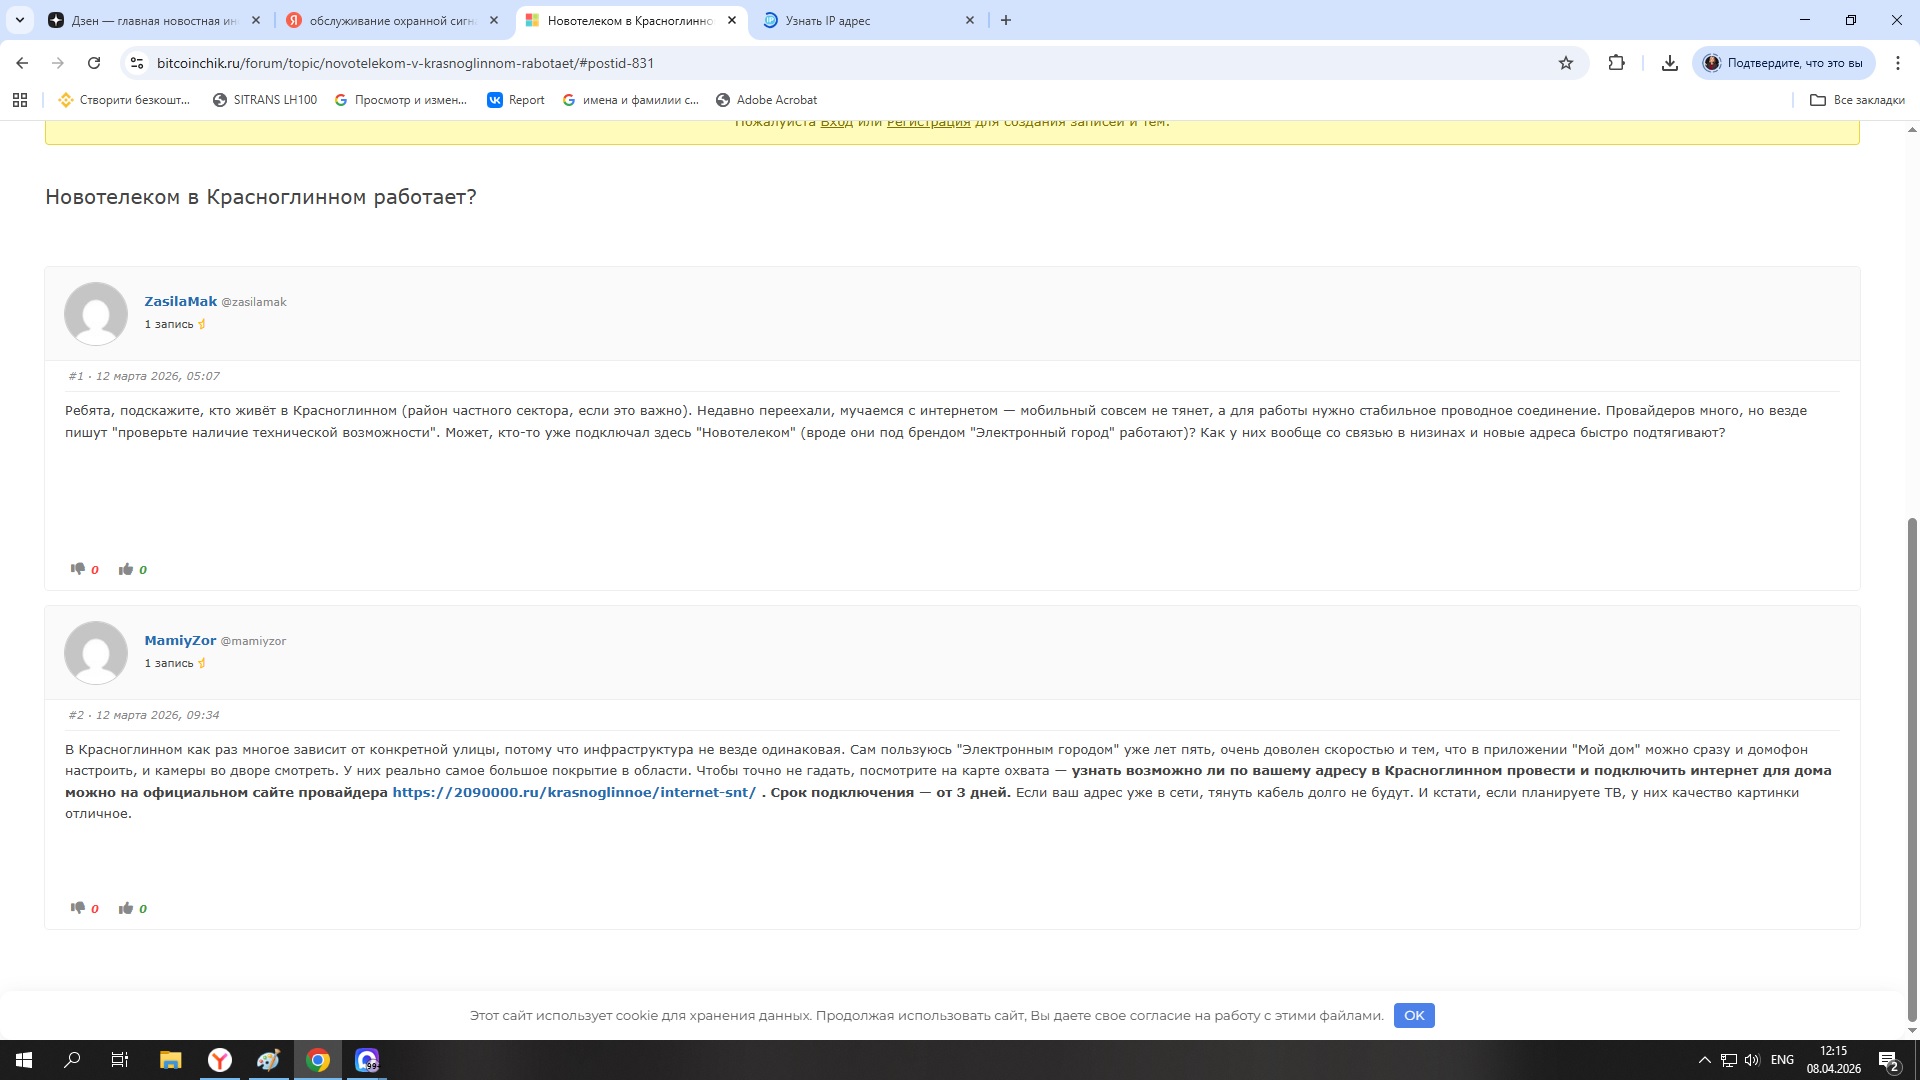Open the Chrome three-dot menu
The height and width of the screenshot is (1080, 1920).
pos(1897,63)
